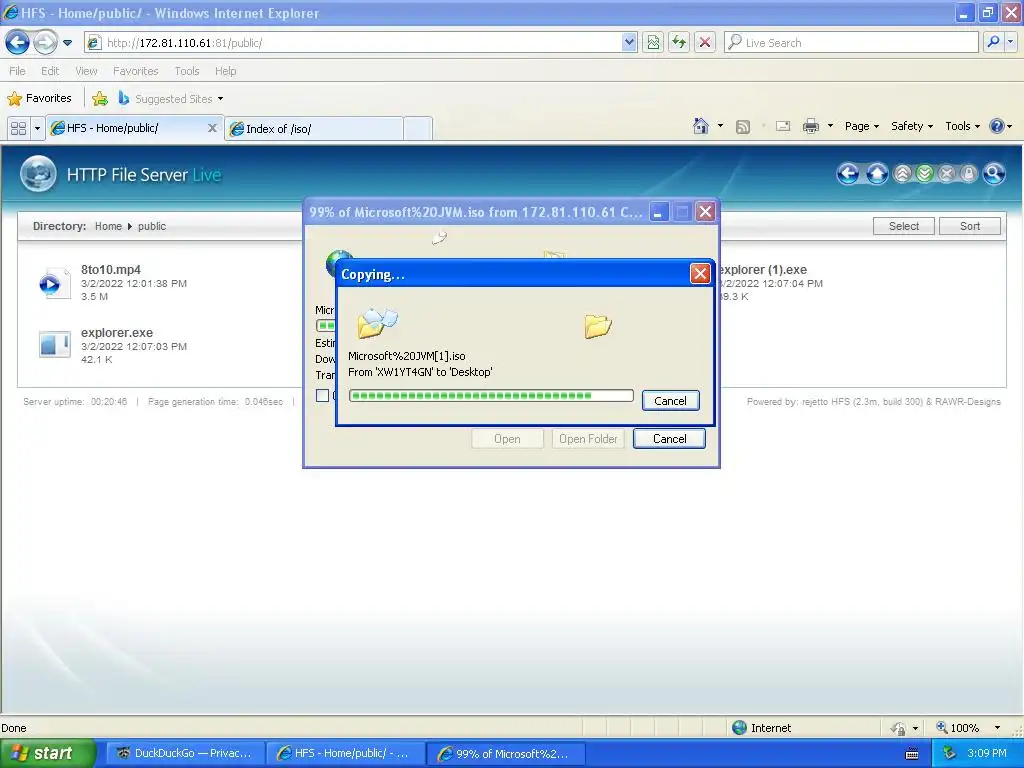Open the View menu
This screenshot has height=768, width=1024.
(86, 71)
